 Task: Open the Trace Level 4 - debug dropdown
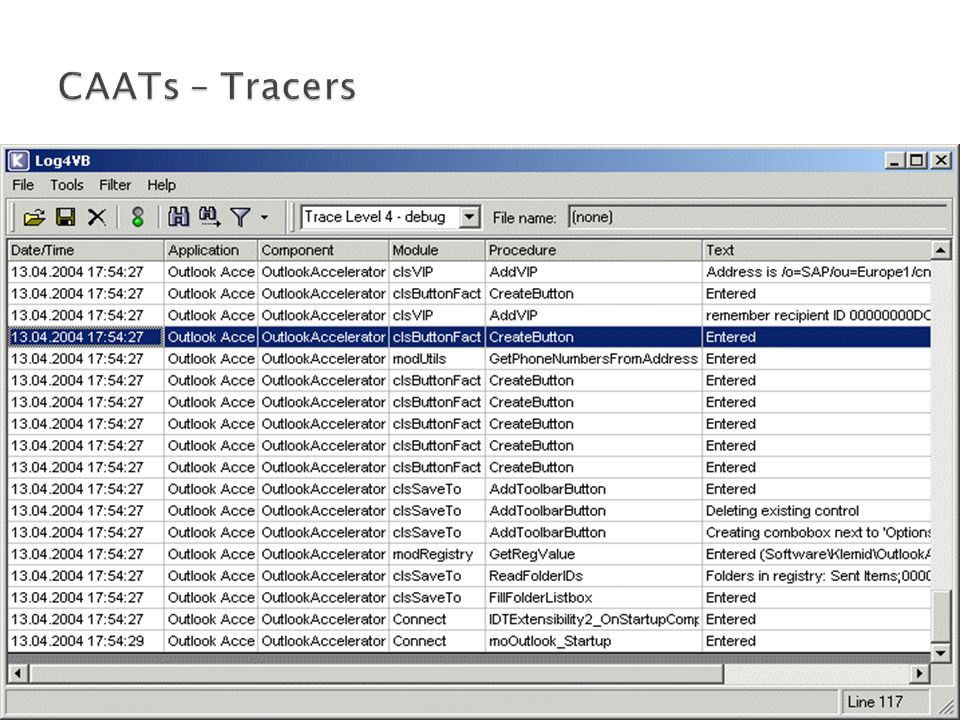pyautogui.click(x=469, y=217)
